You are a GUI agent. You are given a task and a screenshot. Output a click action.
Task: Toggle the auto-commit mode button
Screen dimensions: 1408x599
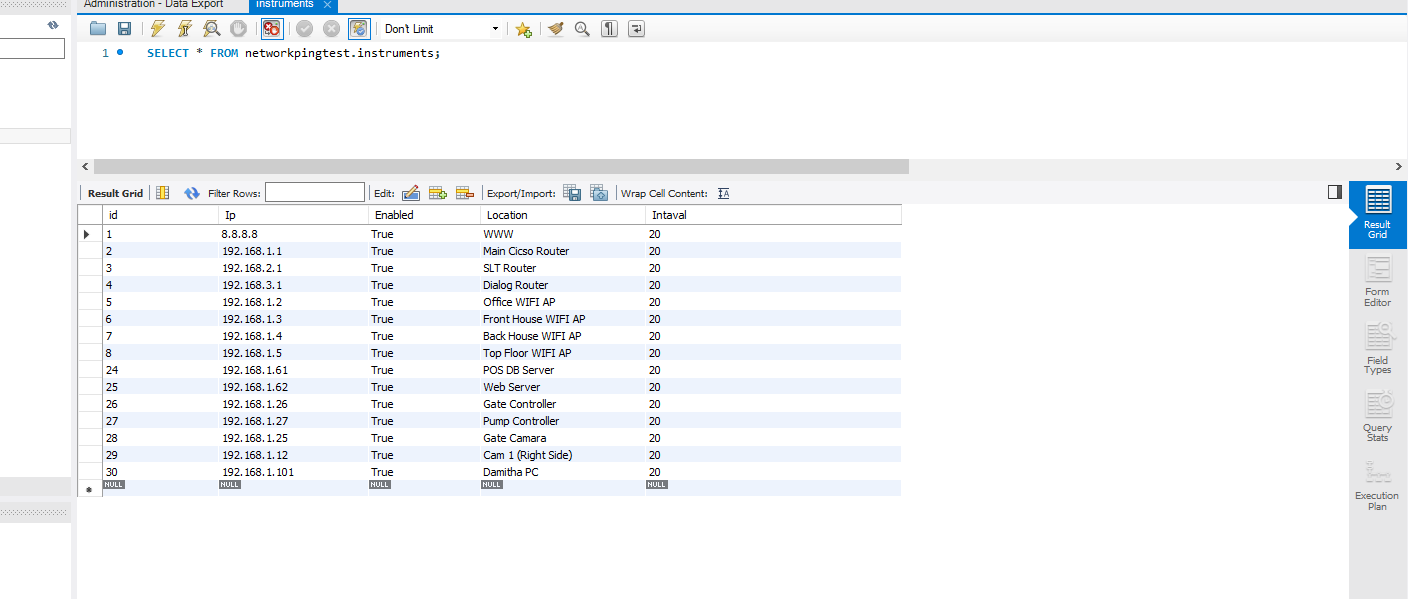coord(358,29)
